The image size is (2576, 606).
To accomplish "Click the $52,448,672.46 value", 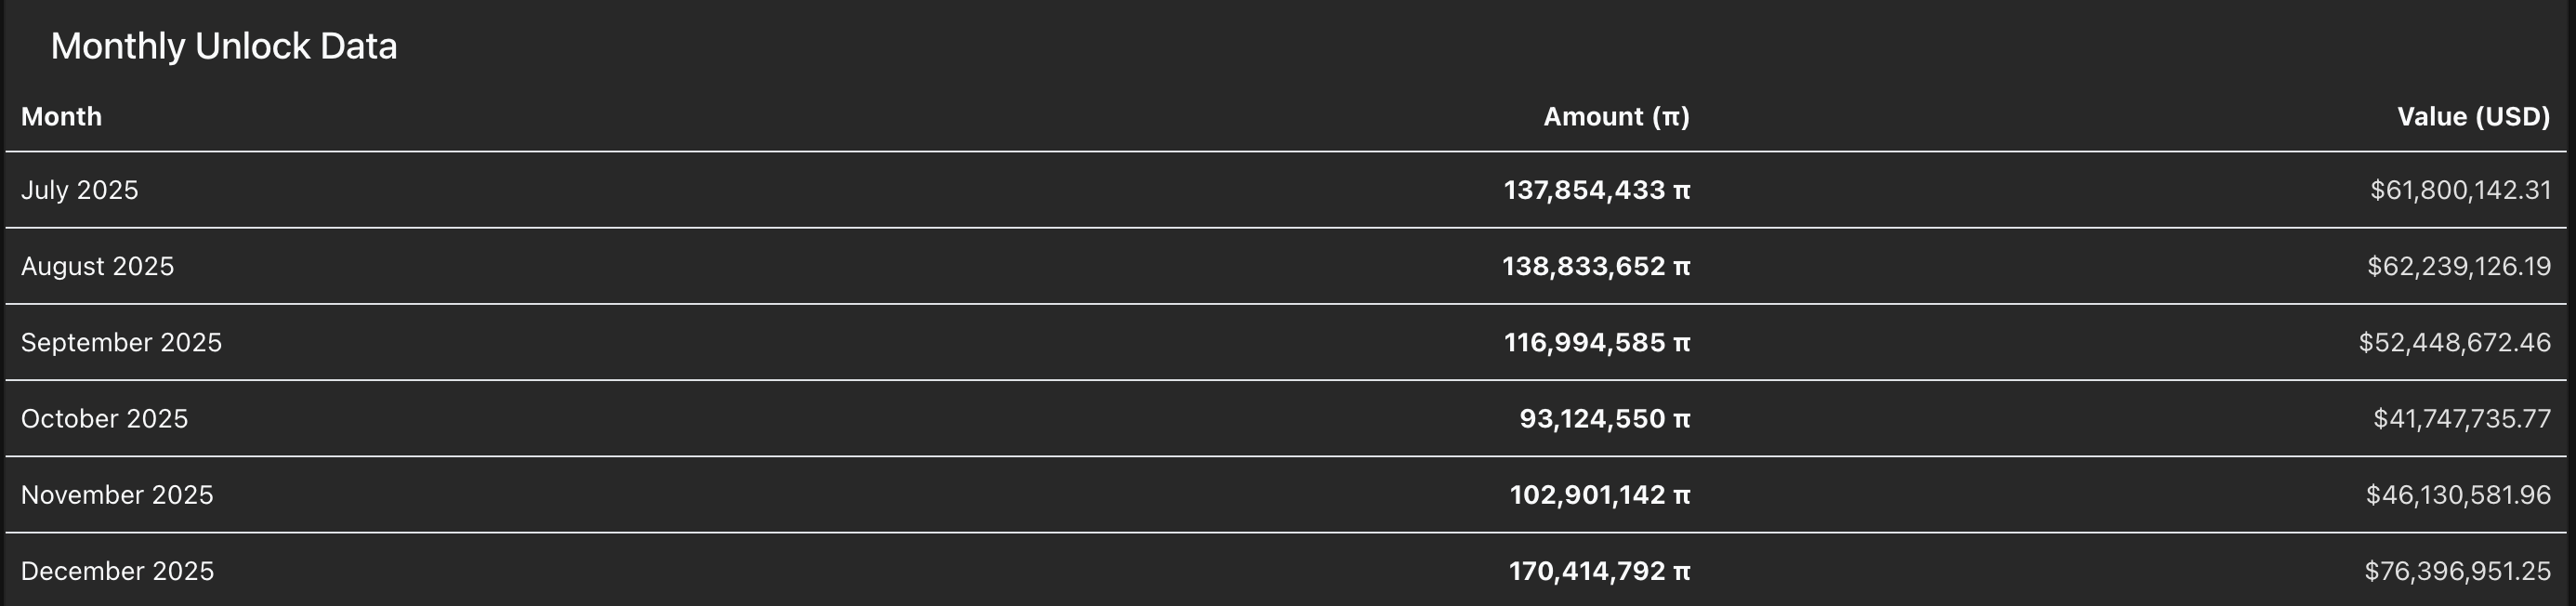I will point(2455,343).
